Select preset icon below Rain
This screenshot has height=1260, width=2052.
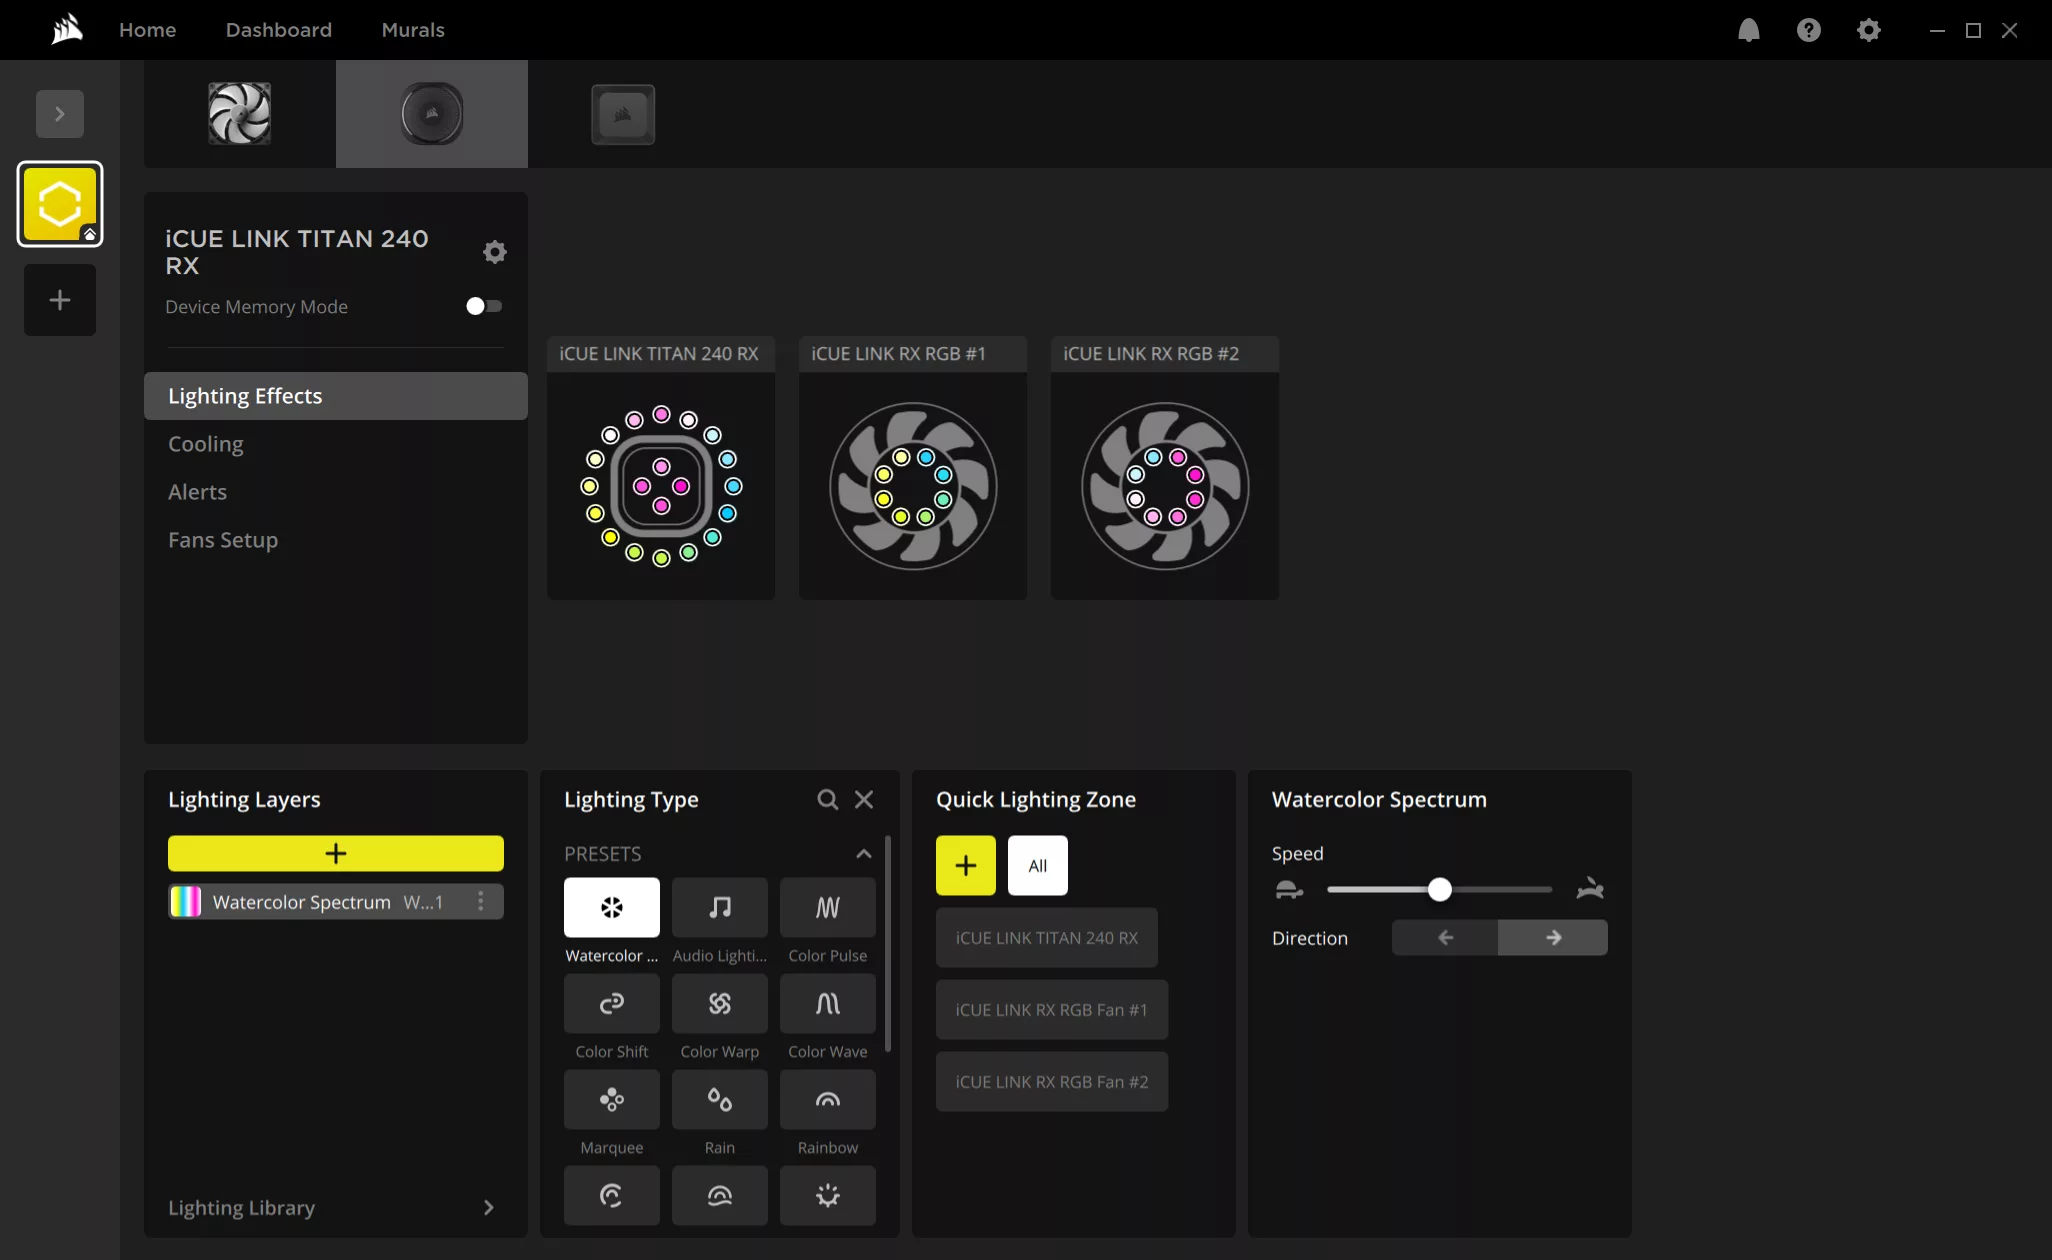pos(720,1195)
